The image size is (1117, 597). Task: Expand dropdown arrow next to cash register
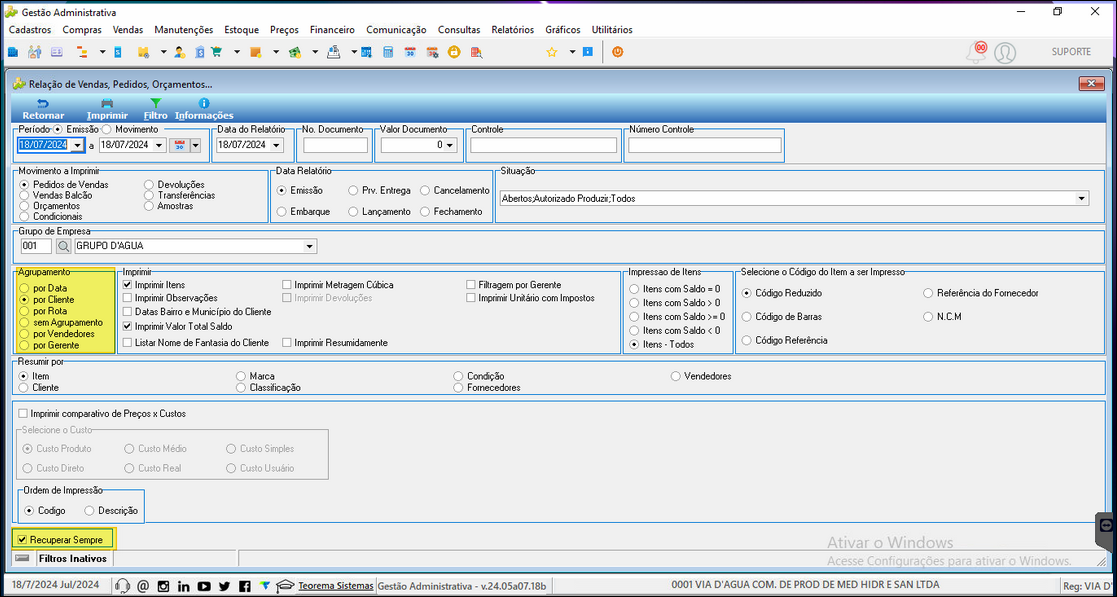coord(354,52)
